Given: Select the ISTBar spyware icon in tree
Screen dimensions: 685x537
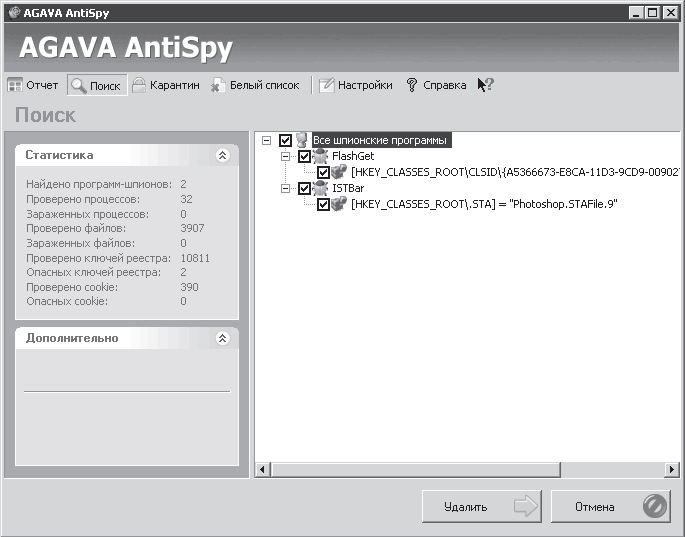Looking at the screenshot, I should (x=321, y=188).
